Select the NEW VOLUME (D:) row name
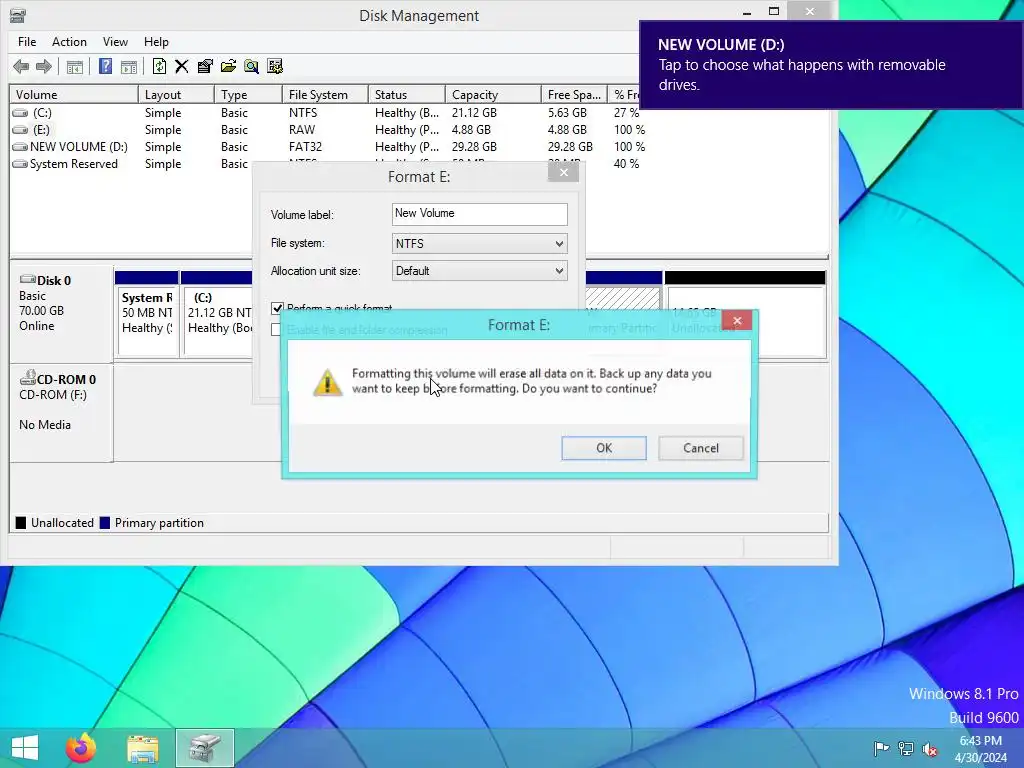 [79, 147]
